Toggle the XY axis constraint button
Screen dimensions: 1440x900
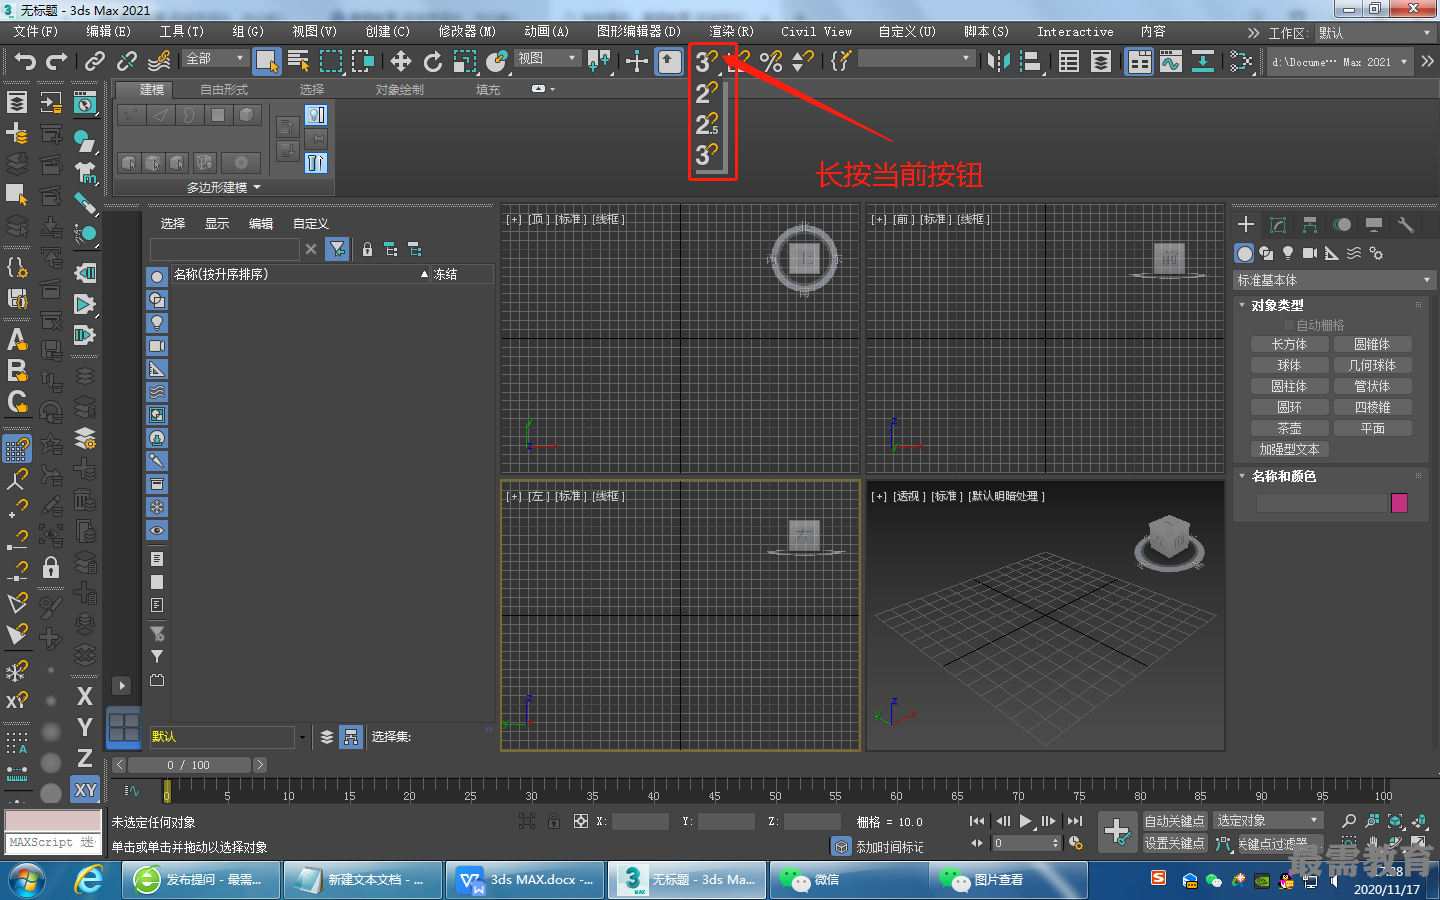[85, 789]
